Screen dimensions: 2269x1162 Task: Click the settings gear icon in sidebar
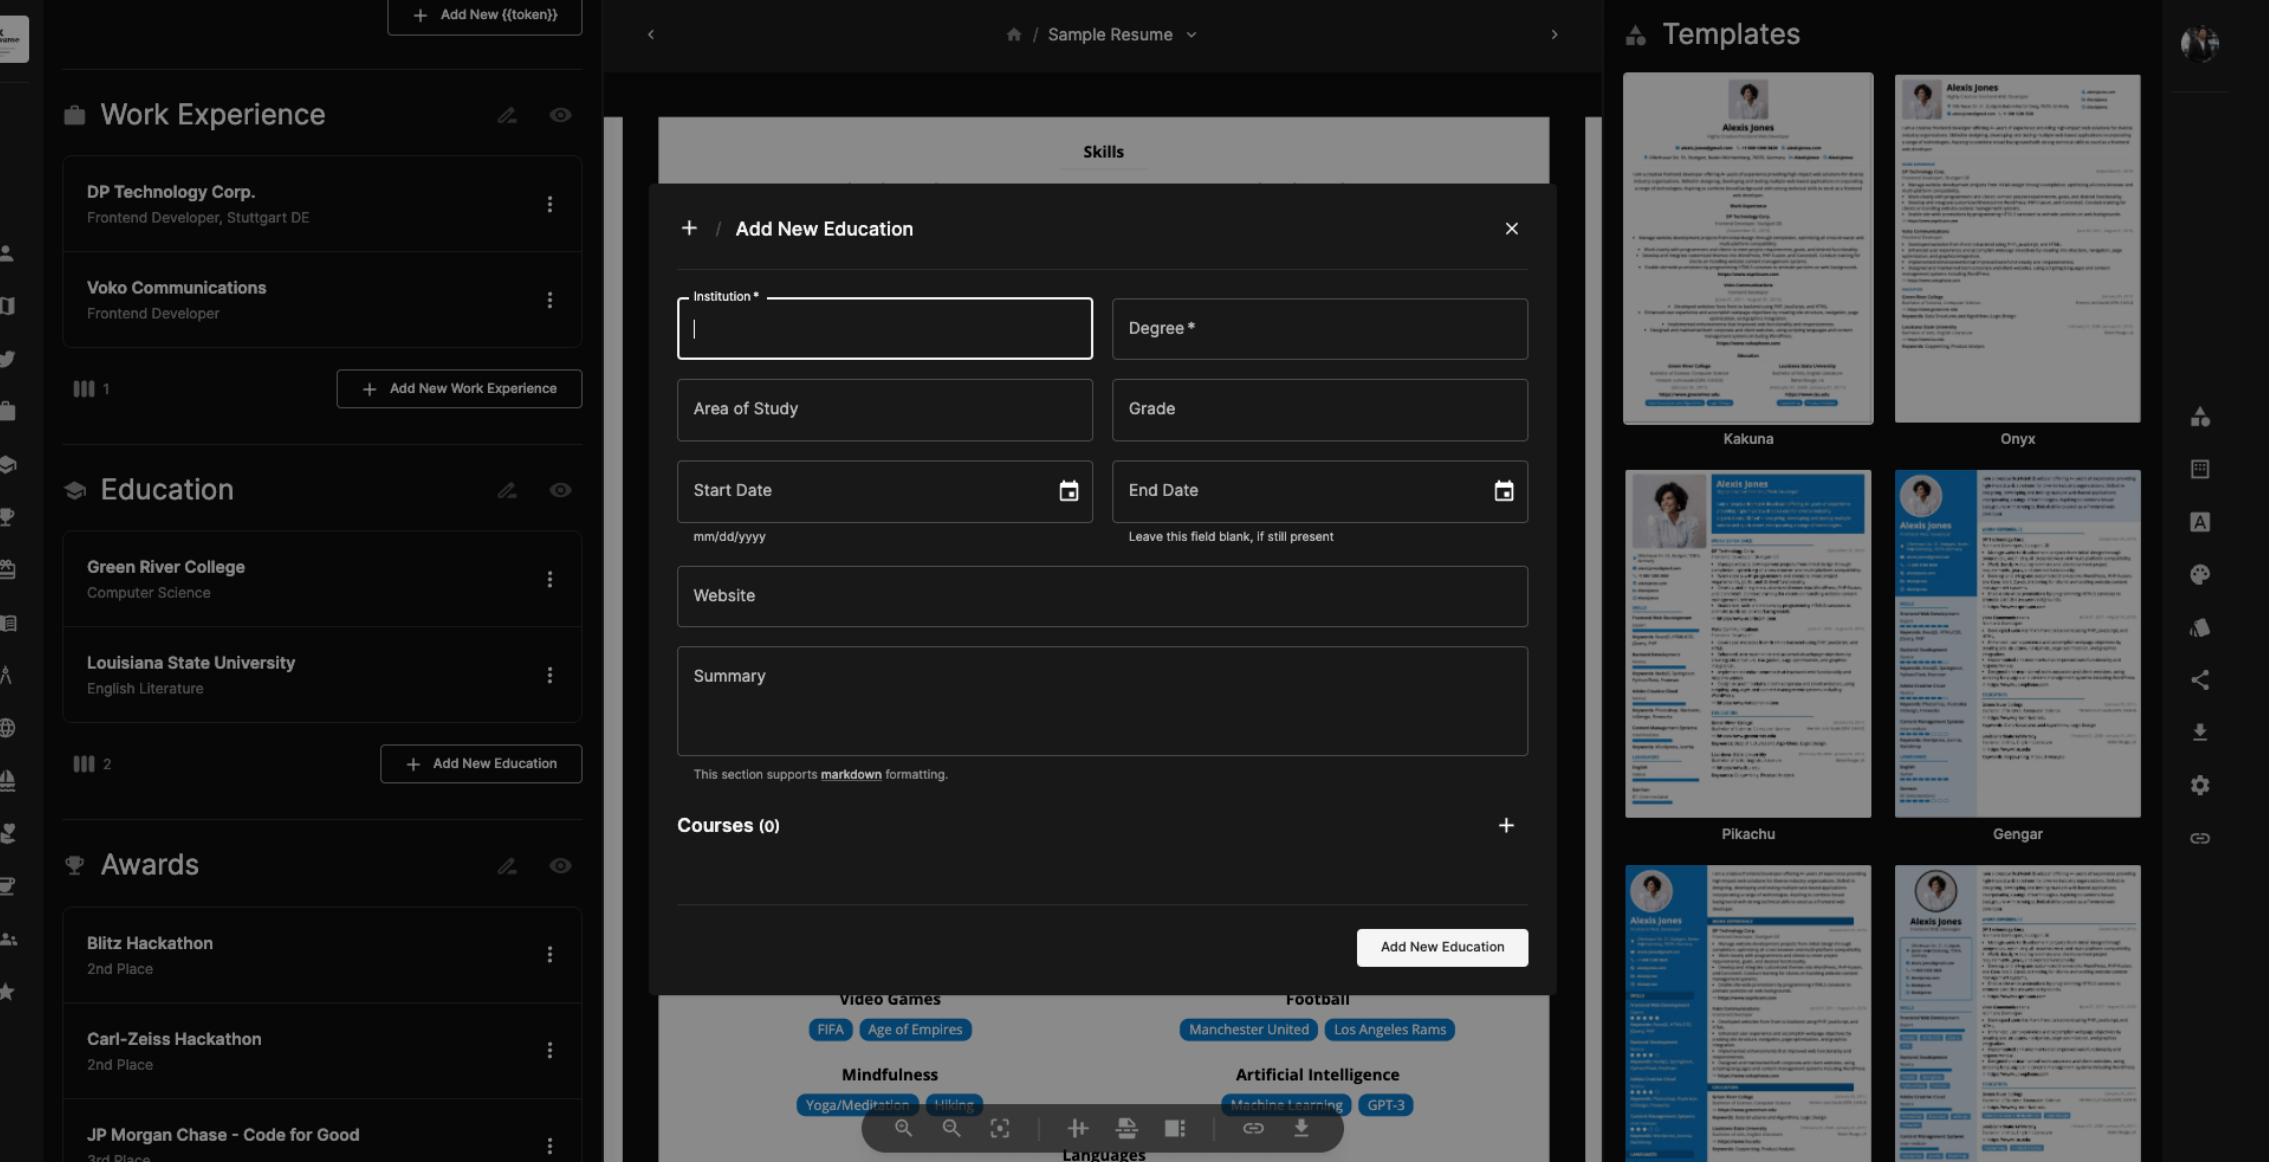coord(2199,784)
